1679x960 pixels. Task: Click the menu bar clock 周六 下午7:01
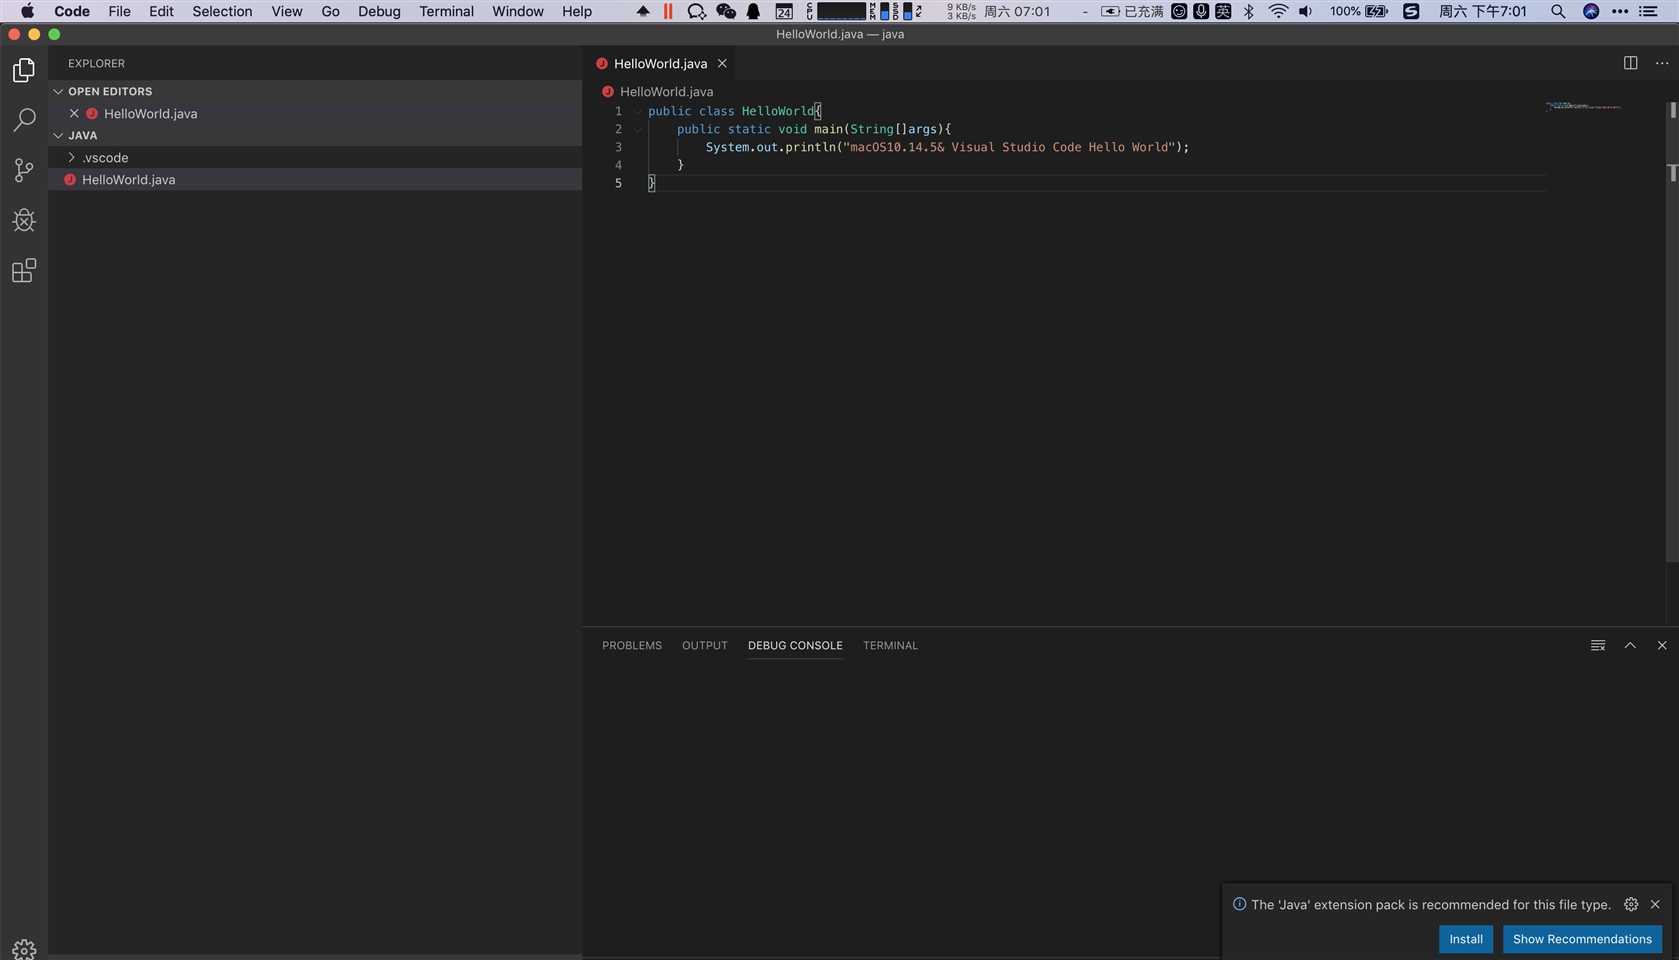pos(1483,11)
